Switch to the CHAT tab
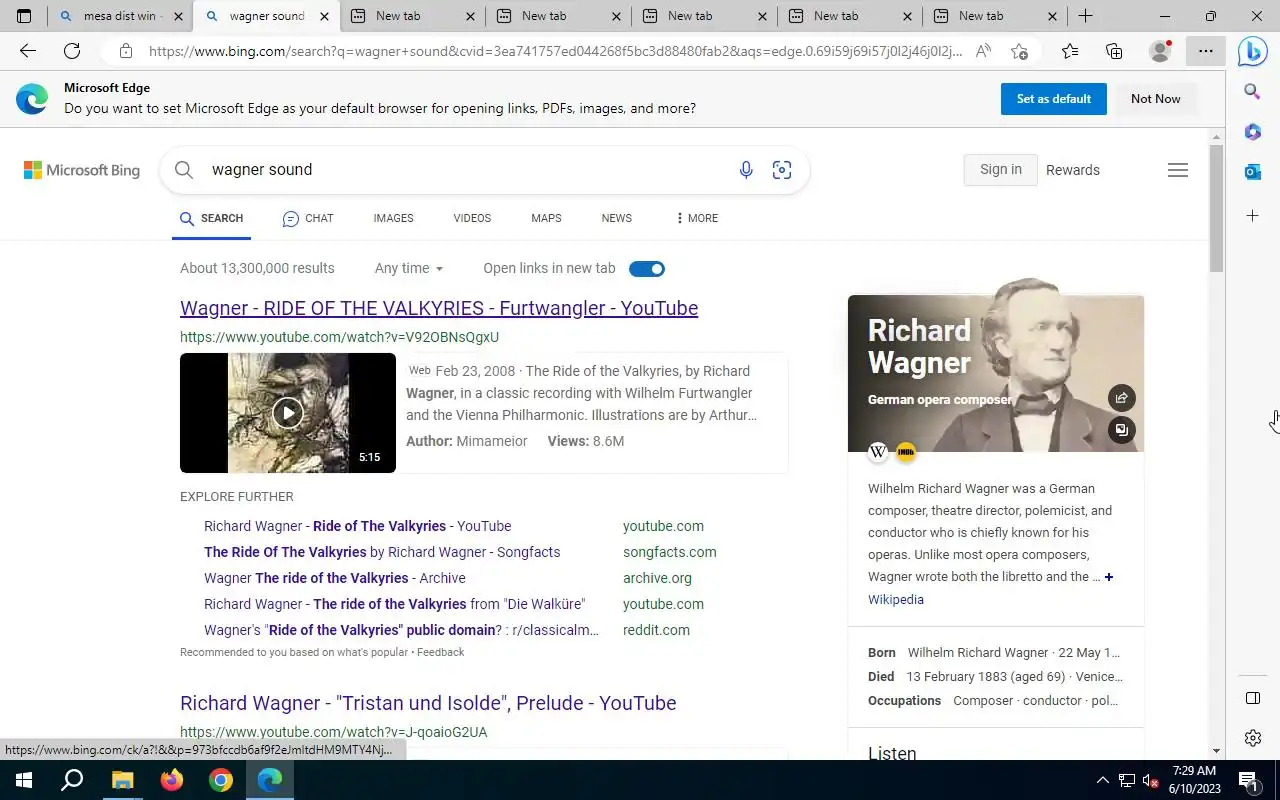Image resolution: width=1280 pixels, height=800 pixels. coord(308,218)
